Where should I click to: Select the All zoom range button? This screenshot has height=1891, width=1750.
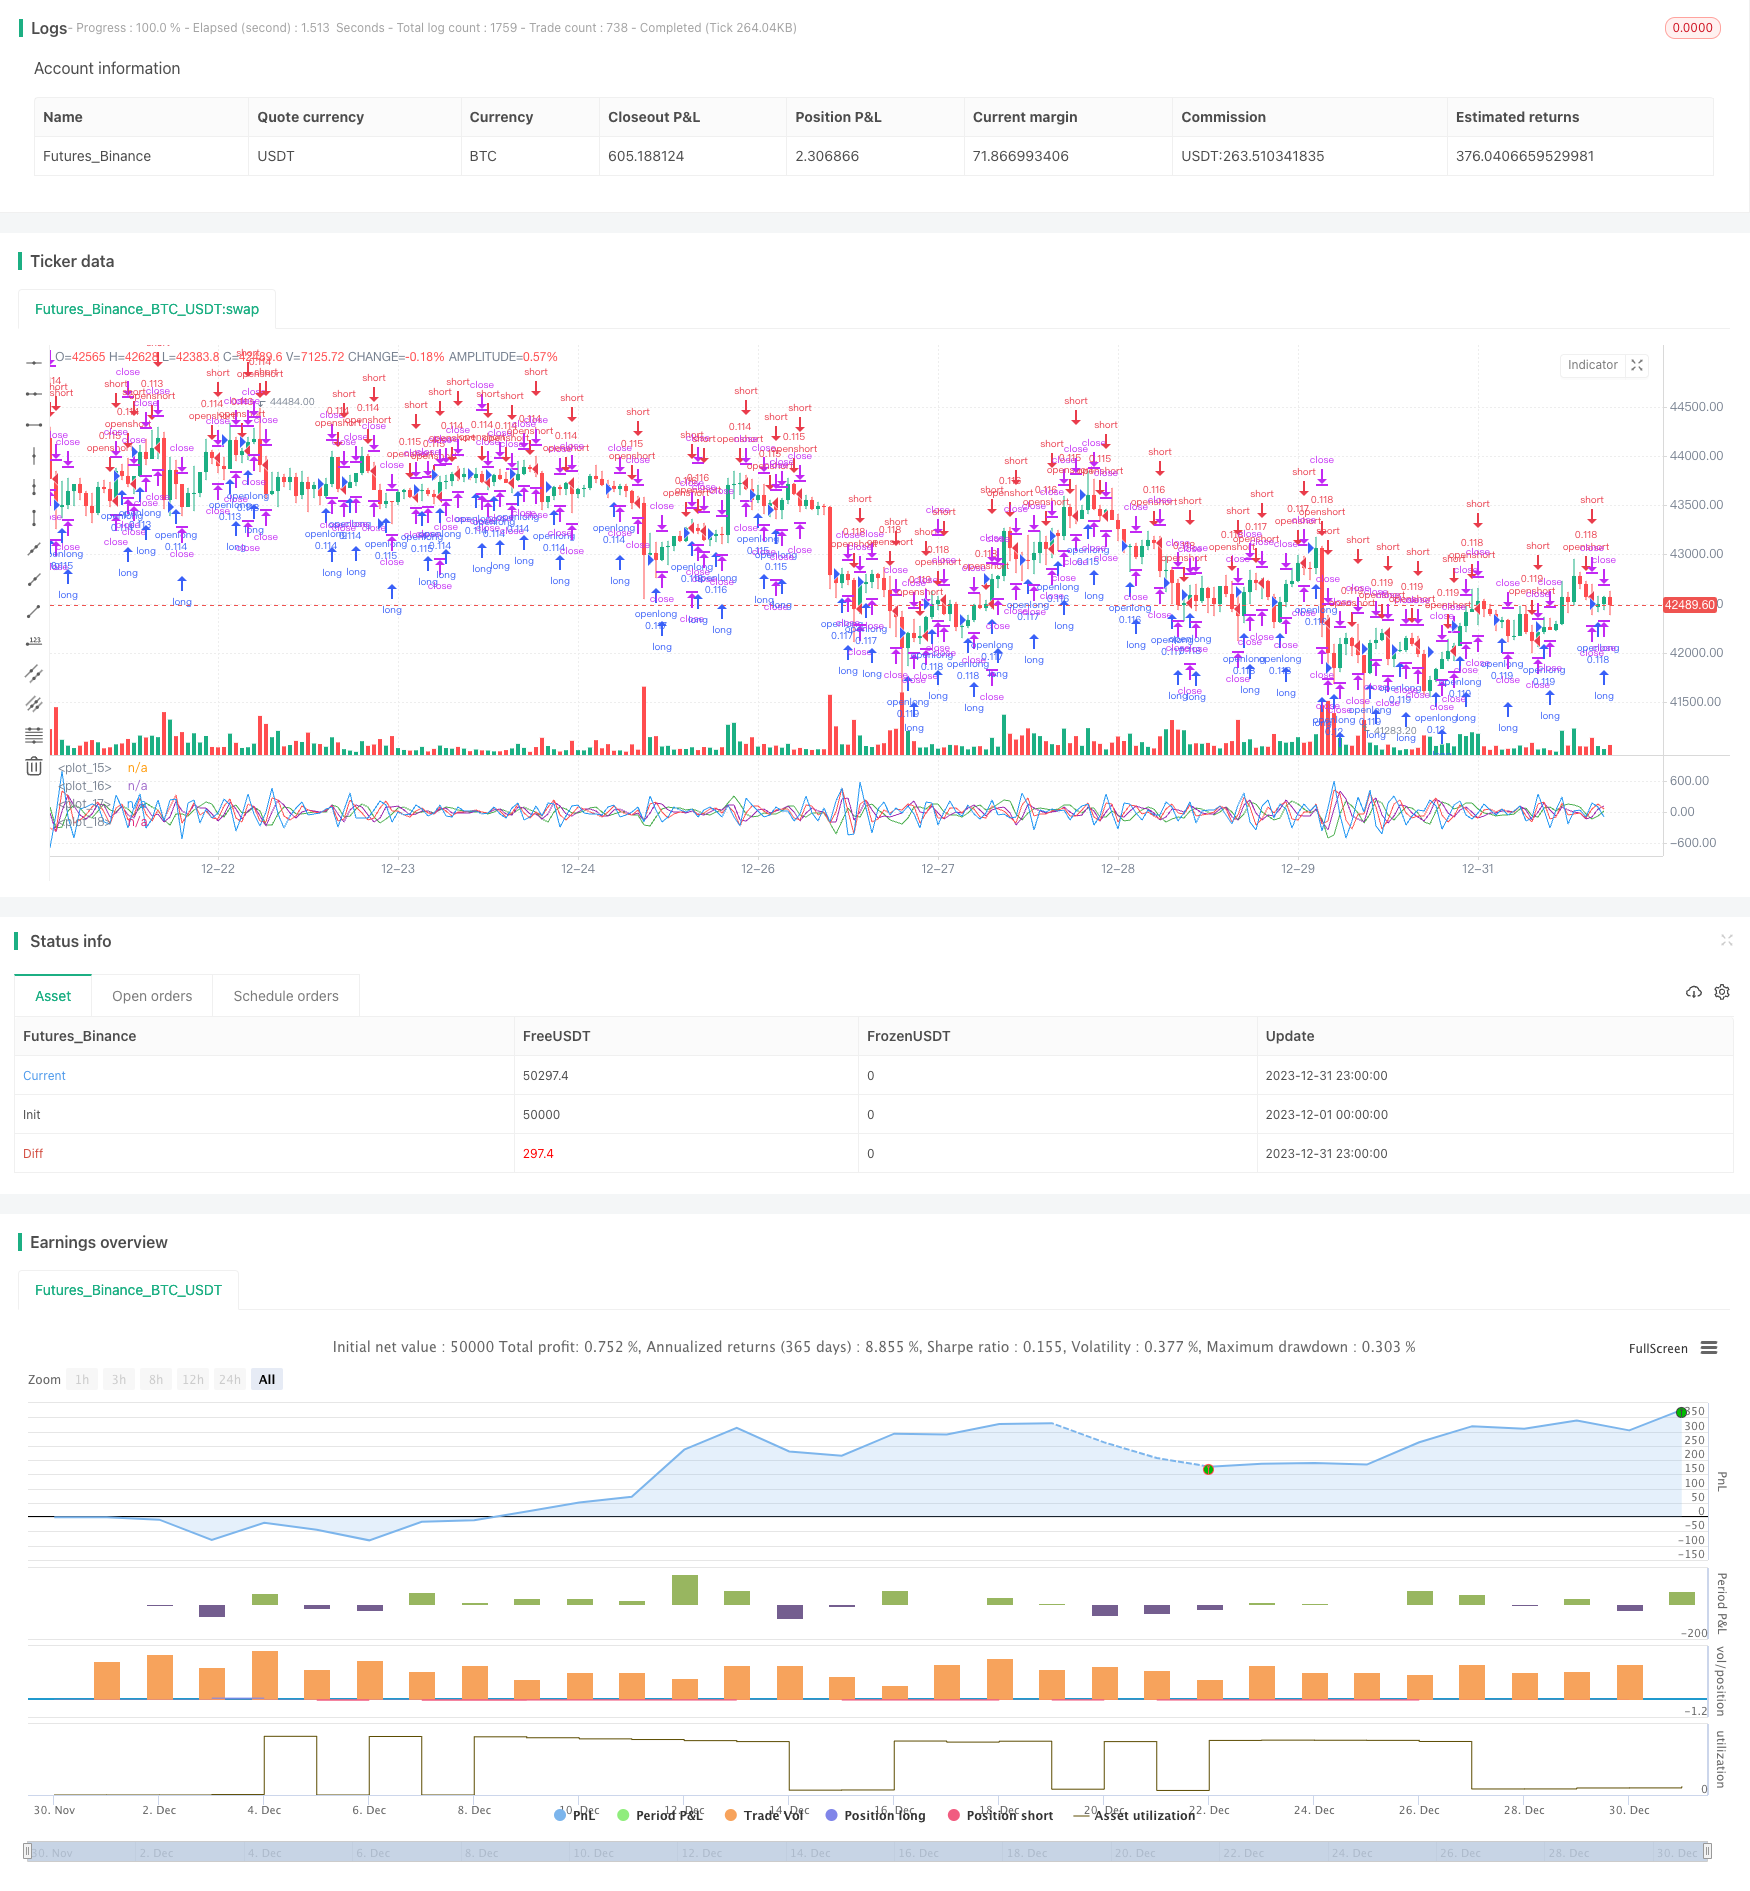(267, 1380)
